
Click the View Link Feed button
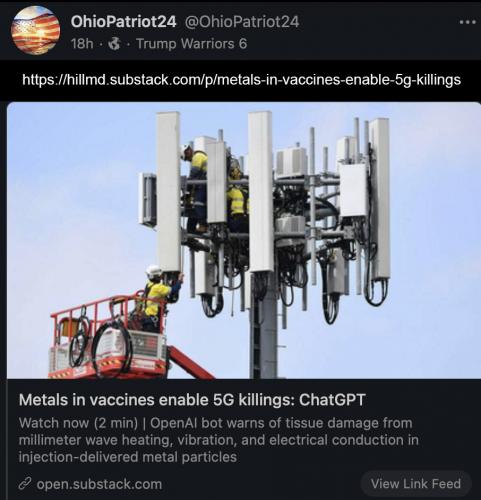(x=416, y=484)
